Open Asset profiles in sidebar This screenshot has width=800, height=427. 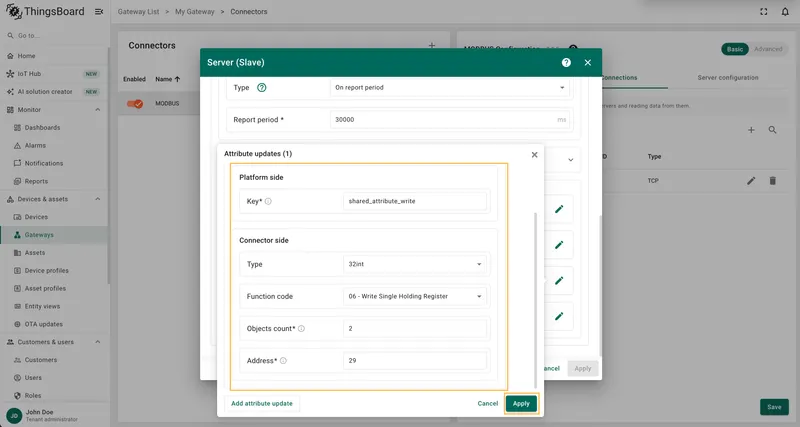pos(54,288)
